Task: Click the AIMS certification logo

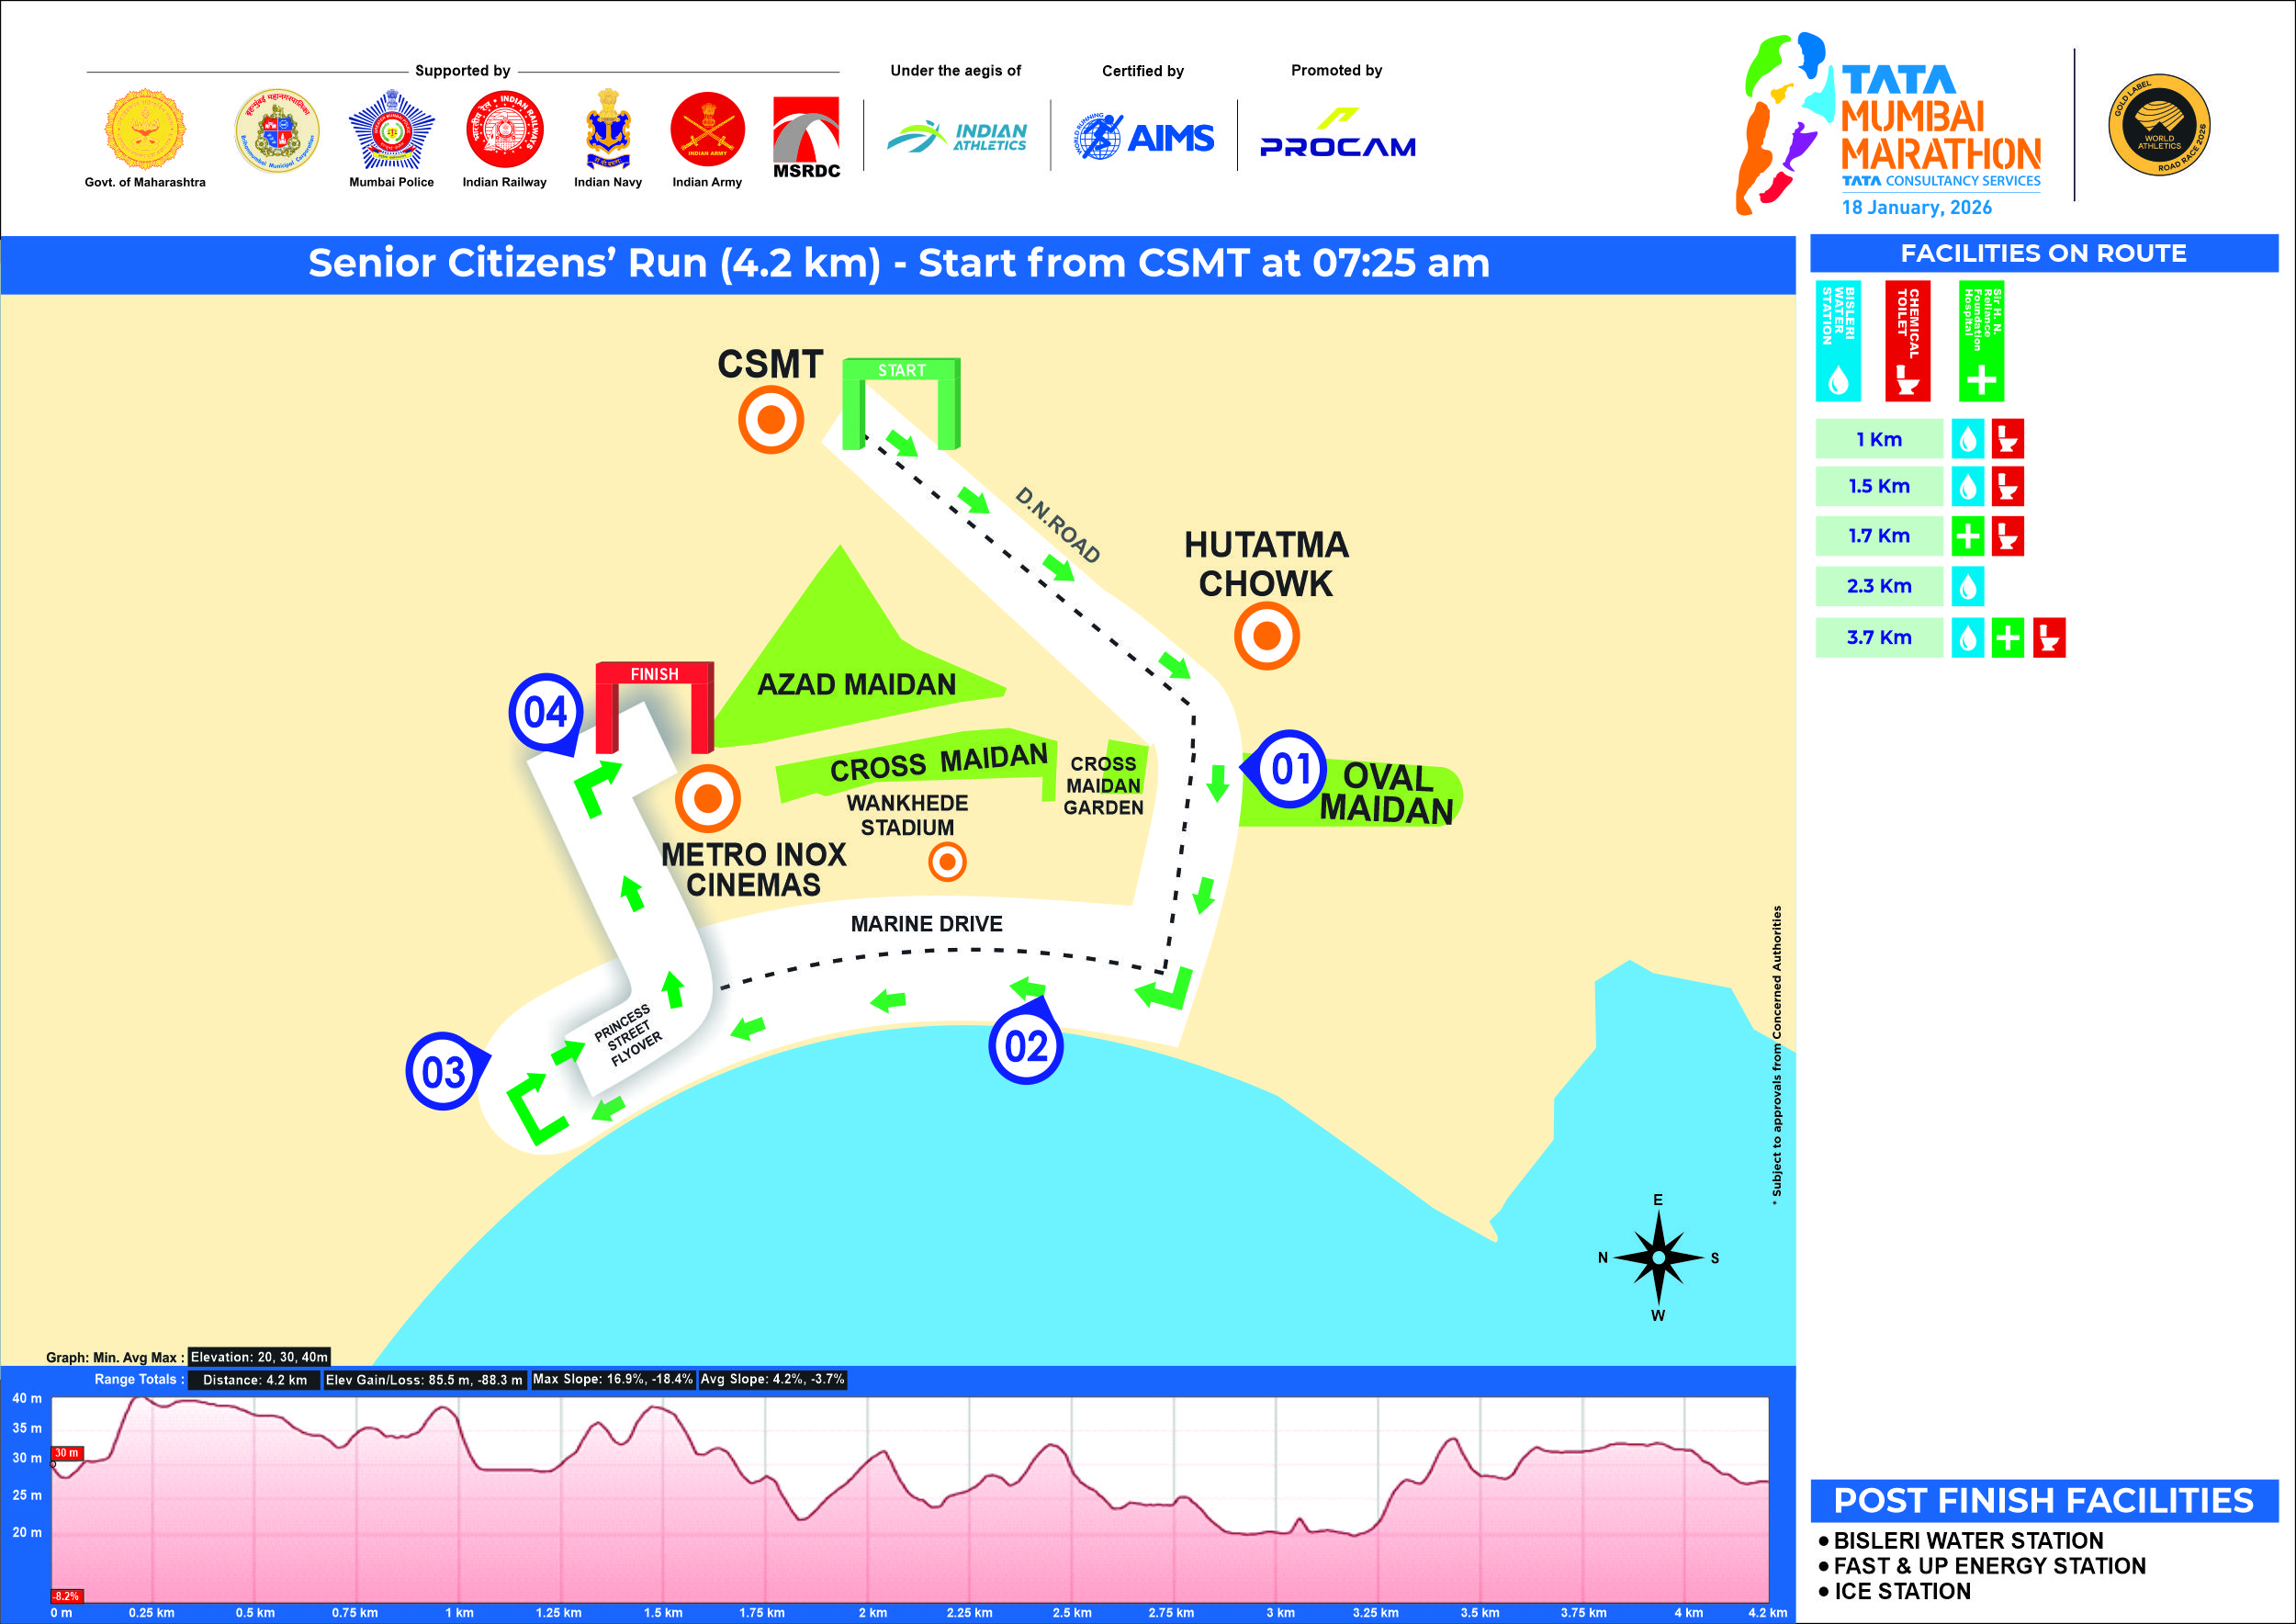Action: pyautogui.click(x=1144, y=137)
